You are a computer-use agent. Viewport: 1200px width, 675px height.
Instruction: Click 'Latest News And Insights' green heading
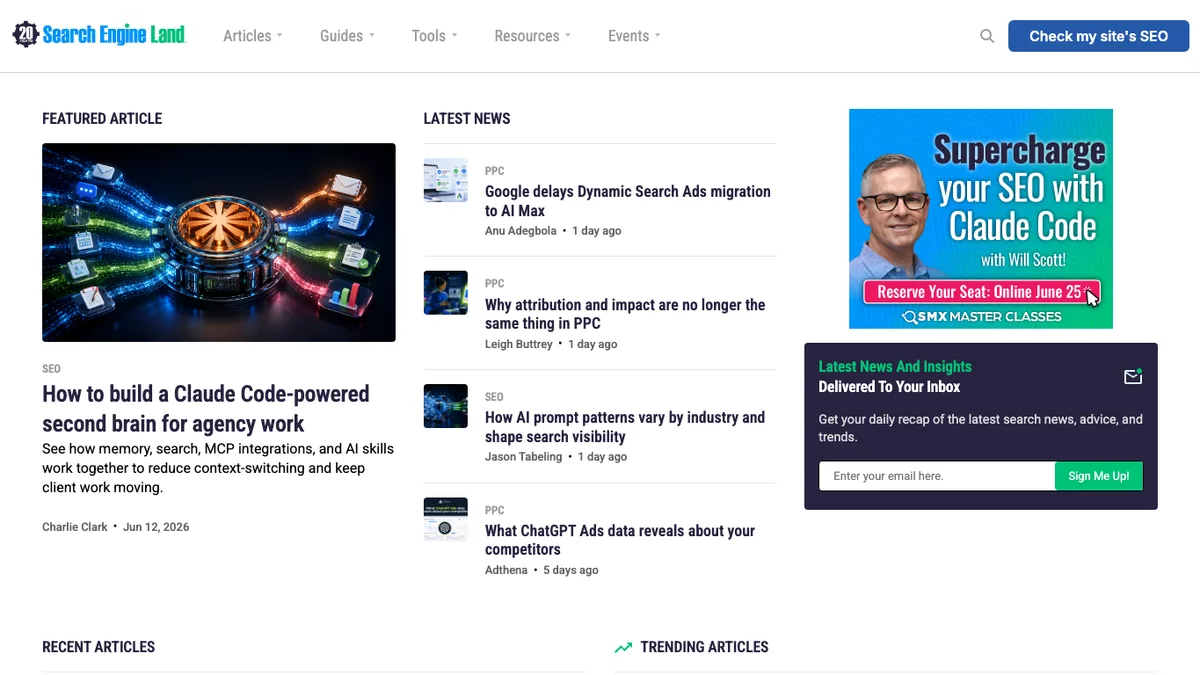point(895,367)
